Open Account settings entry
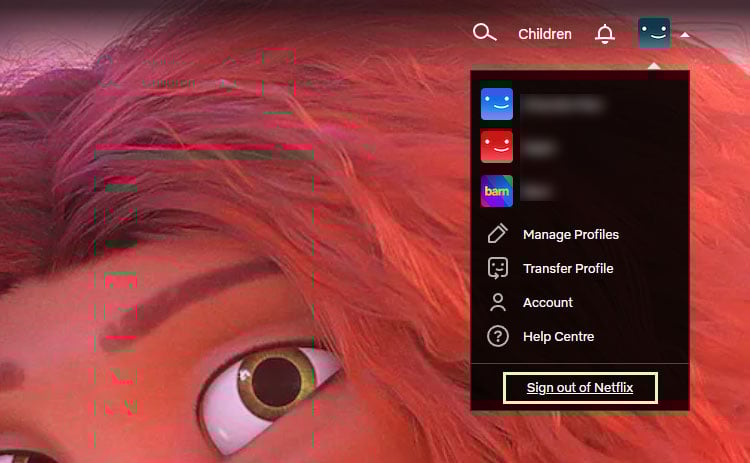Image resolution: width=750 pixels, height=463 pixels. (x=548, y=302)
